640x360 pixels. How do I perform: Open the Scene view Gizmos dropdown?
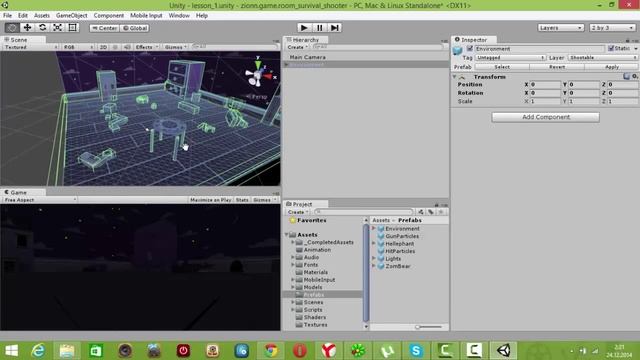176,47
